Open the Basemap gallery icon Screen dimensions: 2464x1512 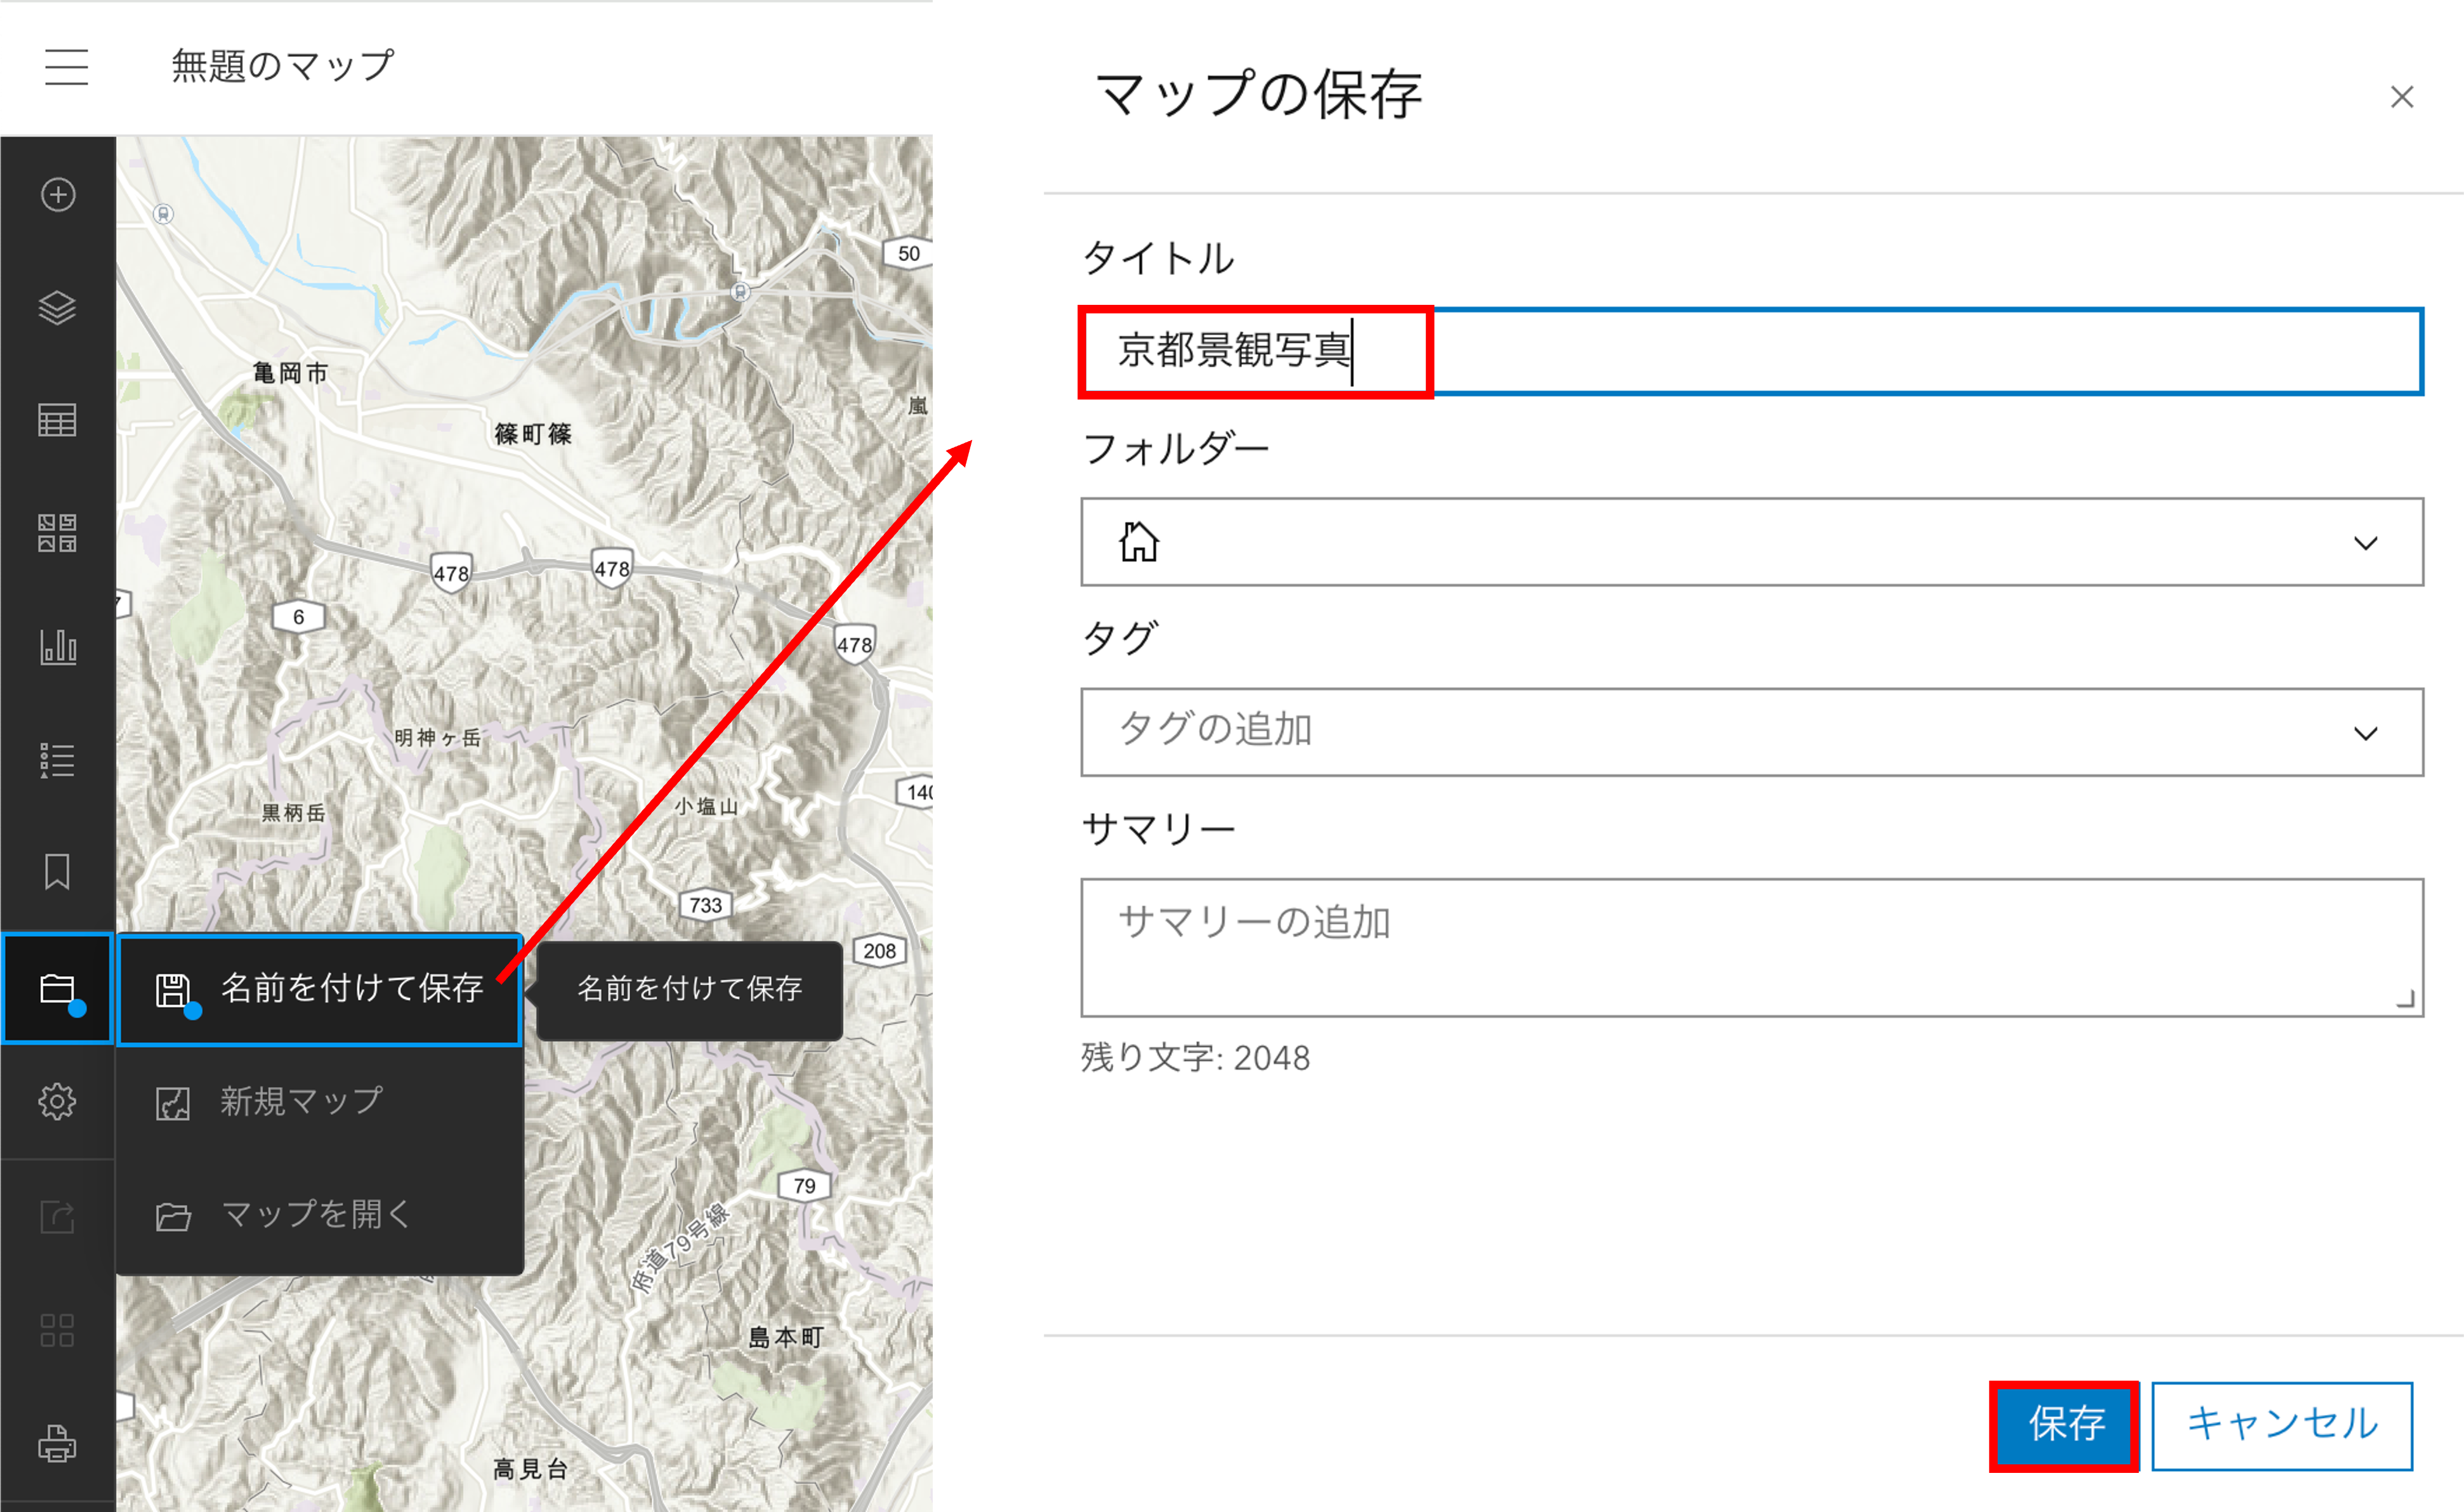(x=57, y=533)
